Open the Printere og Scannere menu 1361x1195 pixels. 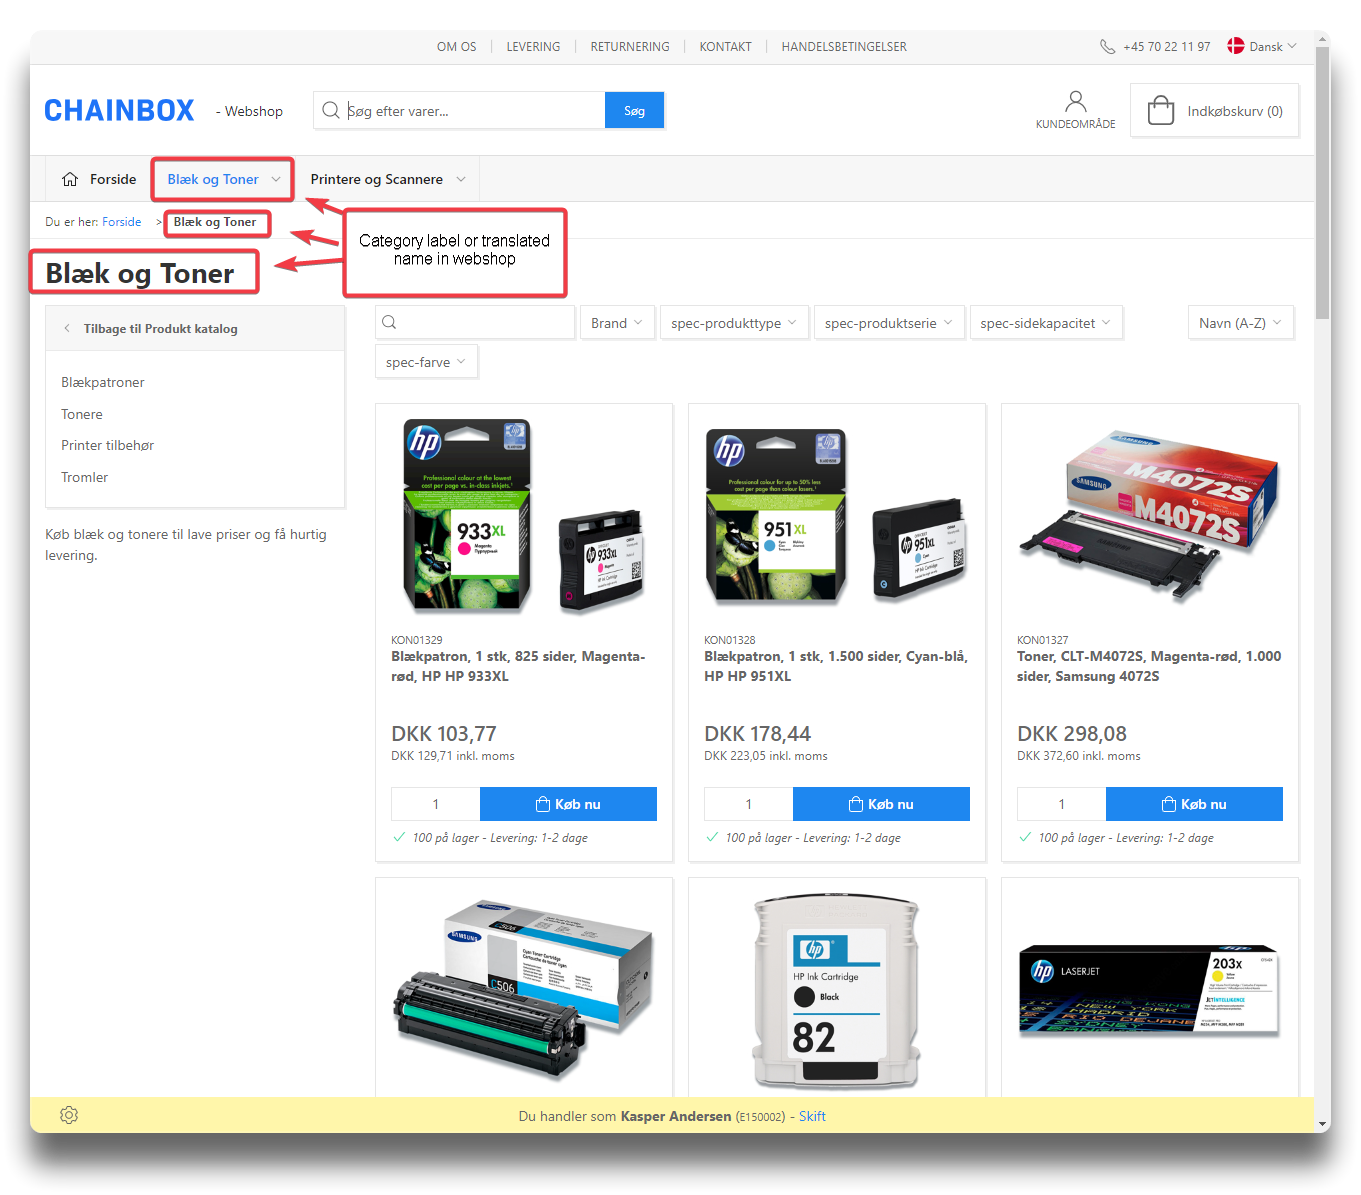coord(387,179)
